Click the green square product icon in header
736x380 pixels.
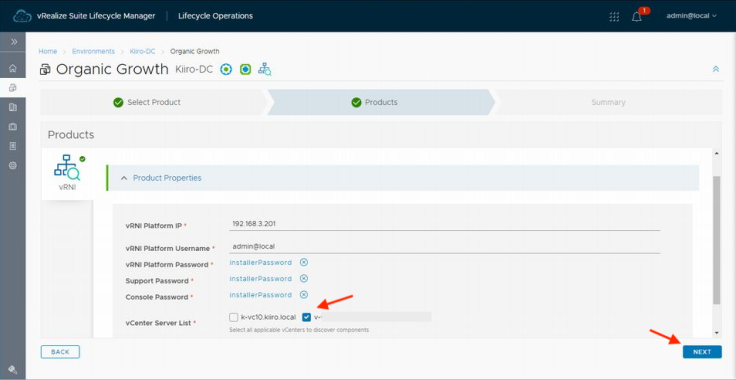pyautogui.click(x=245, y=69)
